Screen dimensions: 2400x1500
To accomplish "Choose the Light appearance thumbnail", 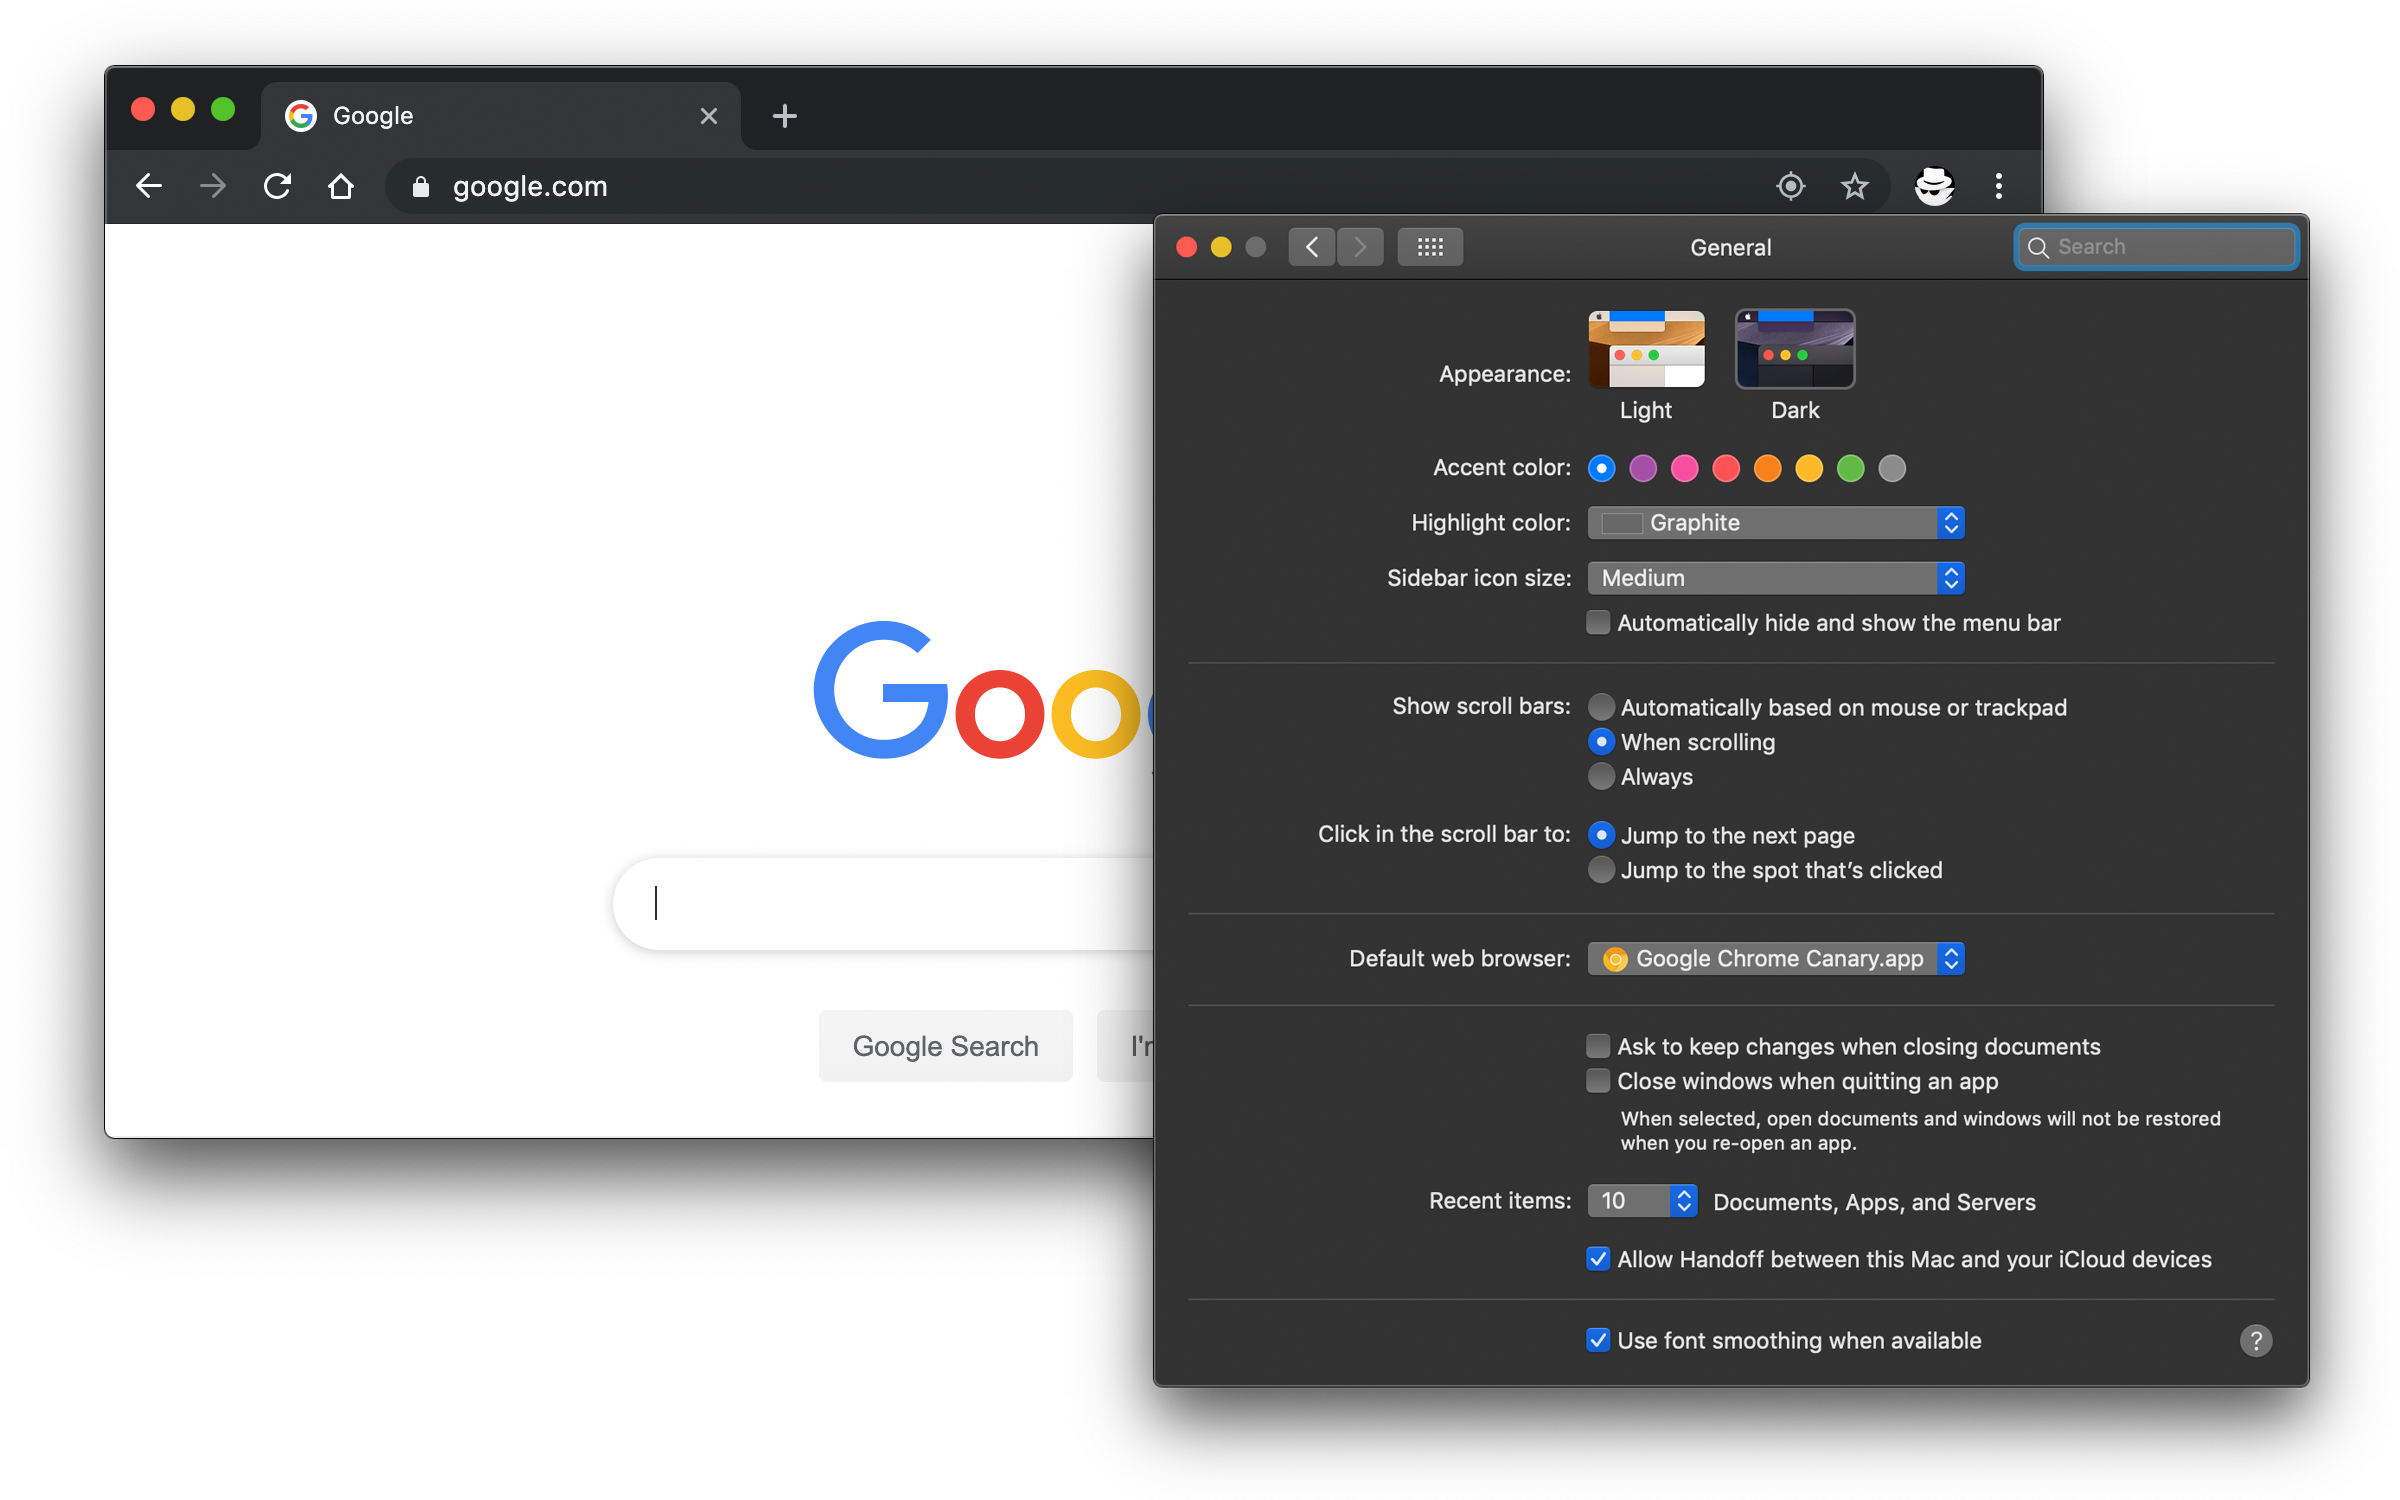I will [1646, 349].
